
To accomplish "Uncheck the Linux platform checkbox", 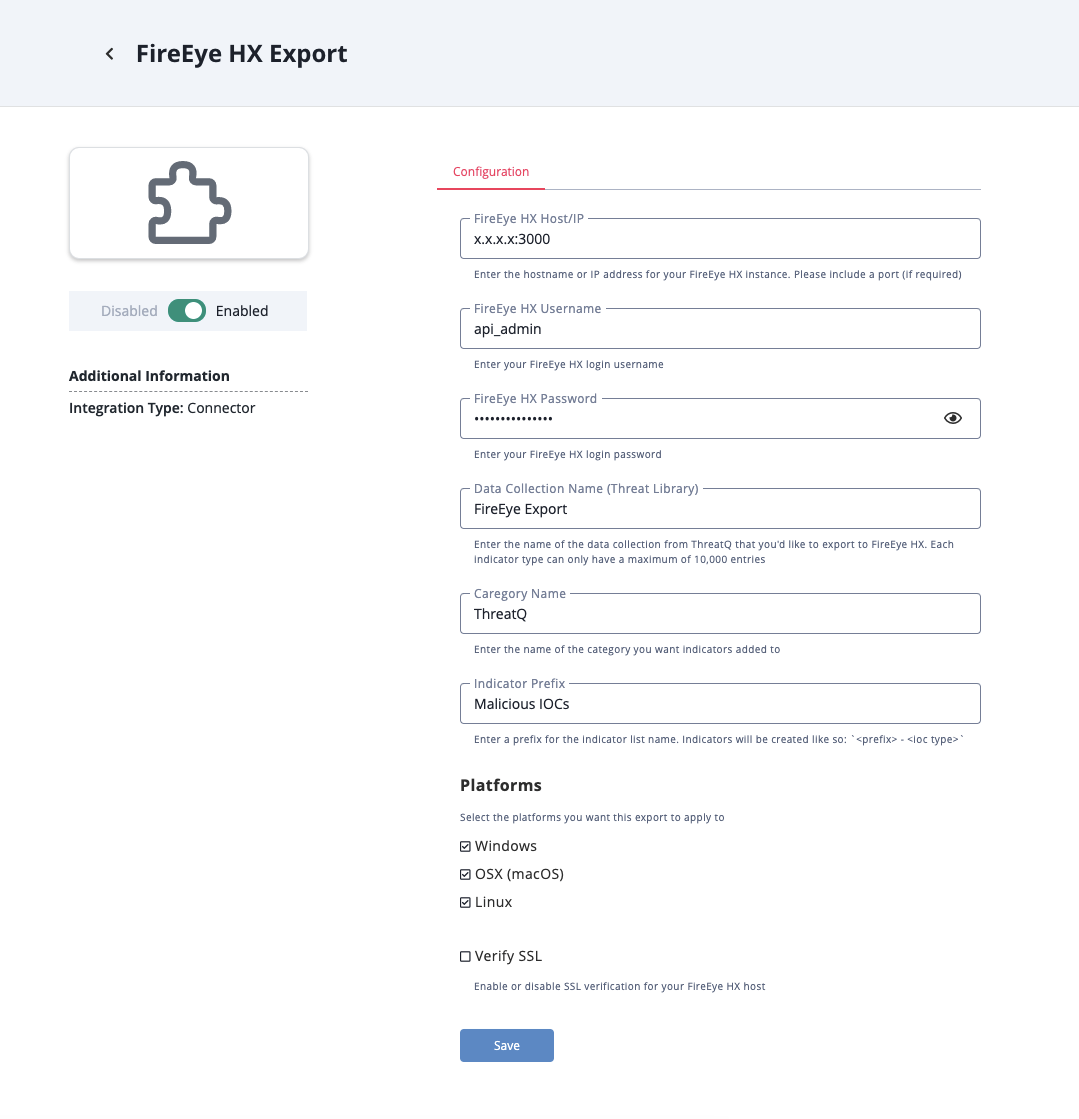I will pos(465,902).
